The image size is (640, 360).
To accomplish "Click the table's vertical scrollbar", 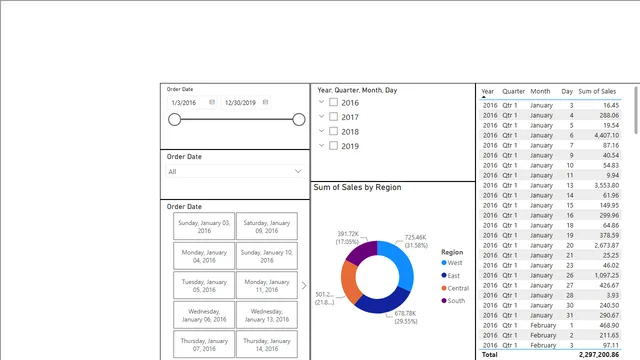I will coord(636,110).
